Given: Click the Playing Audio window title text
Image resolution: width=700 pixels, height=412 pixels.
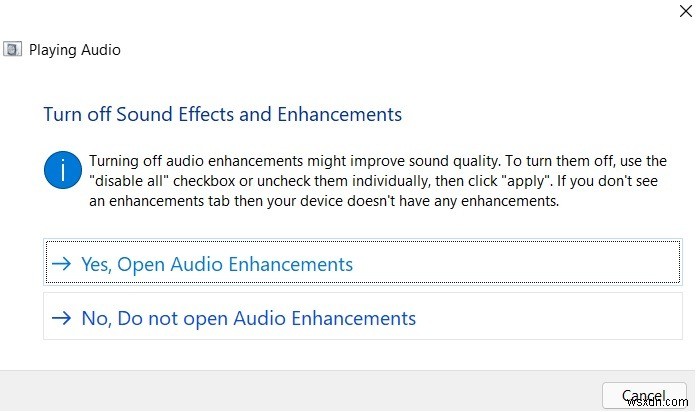Looking at the screenshot, I should (x=75, y=49).
